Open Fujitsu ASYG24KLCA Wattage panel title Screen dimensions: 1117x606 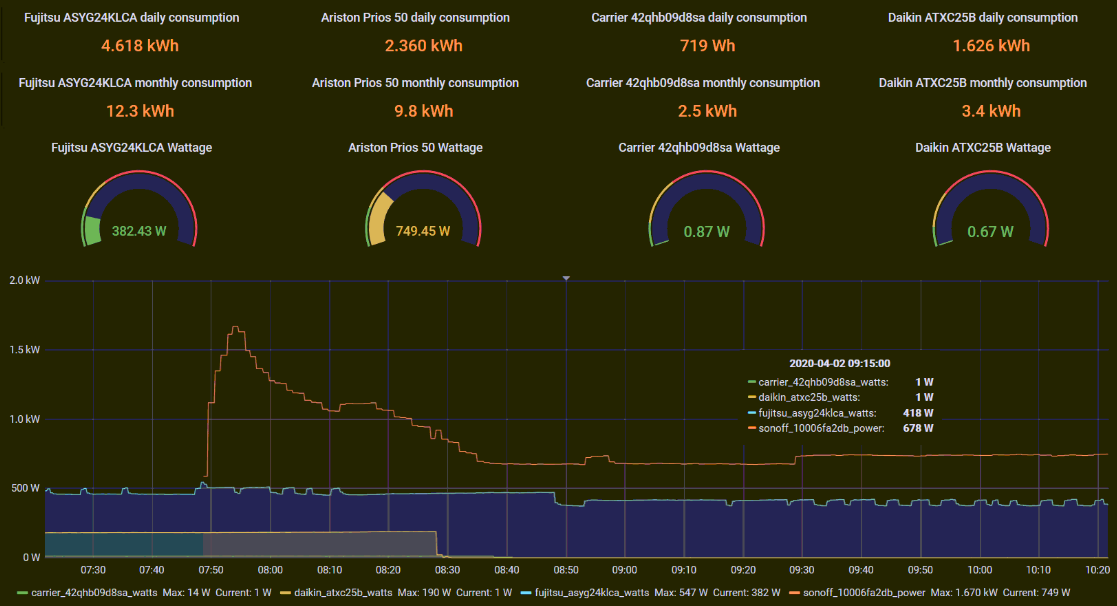coord(132,148)
